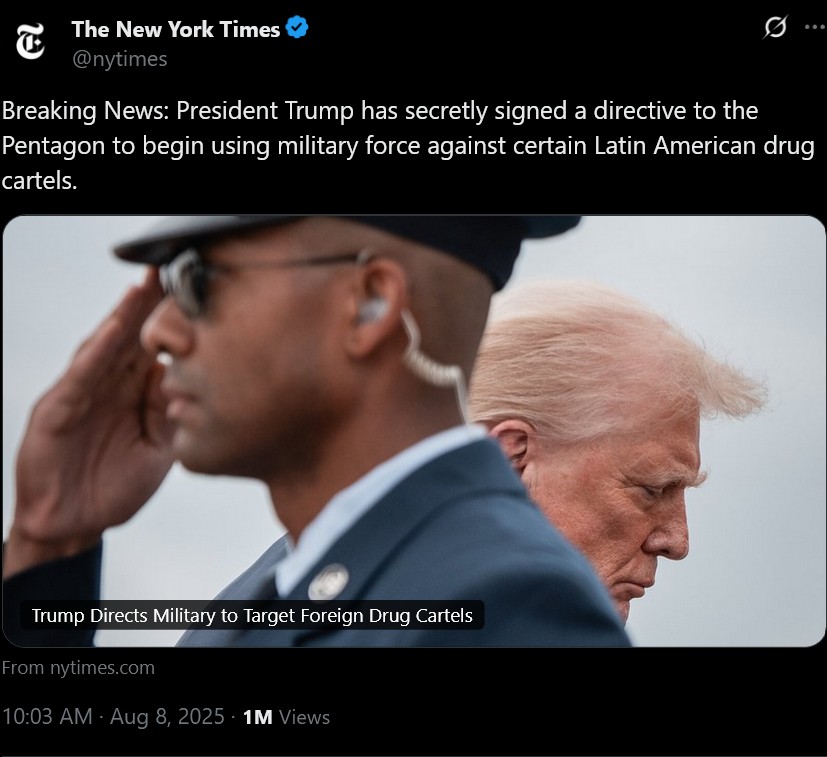Open the @nytimes handle link
The height and width of the screenshot is (757, 827).
[x=119, y=59]
